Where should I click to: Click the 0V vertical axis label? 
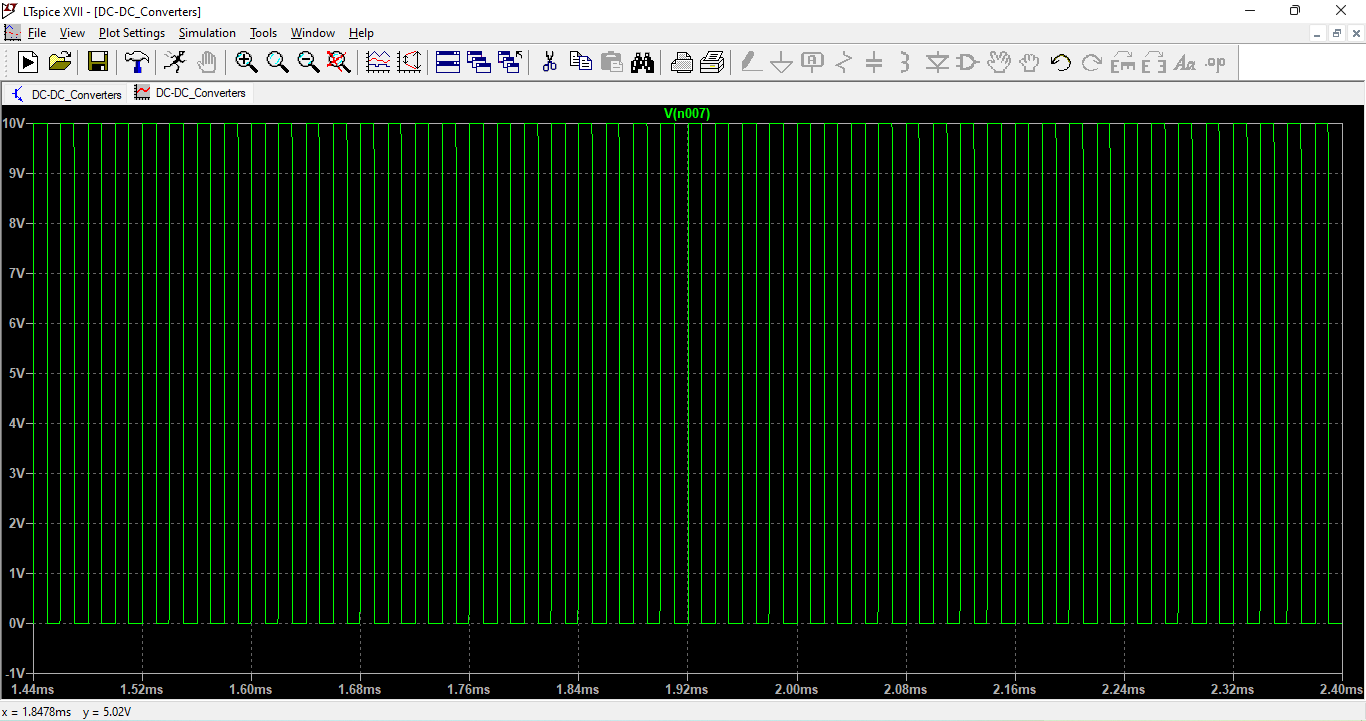[x=17, y=623]
